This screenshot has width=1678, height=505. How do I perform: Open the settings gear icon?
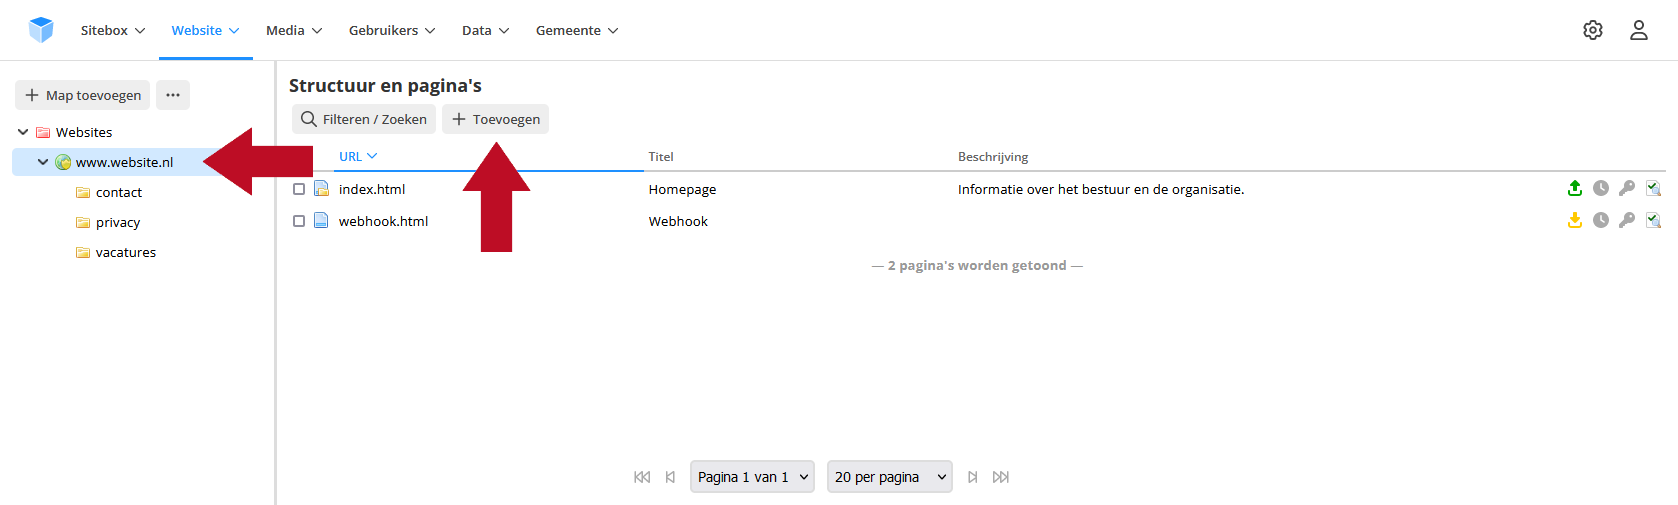[x=1593, y=30]
